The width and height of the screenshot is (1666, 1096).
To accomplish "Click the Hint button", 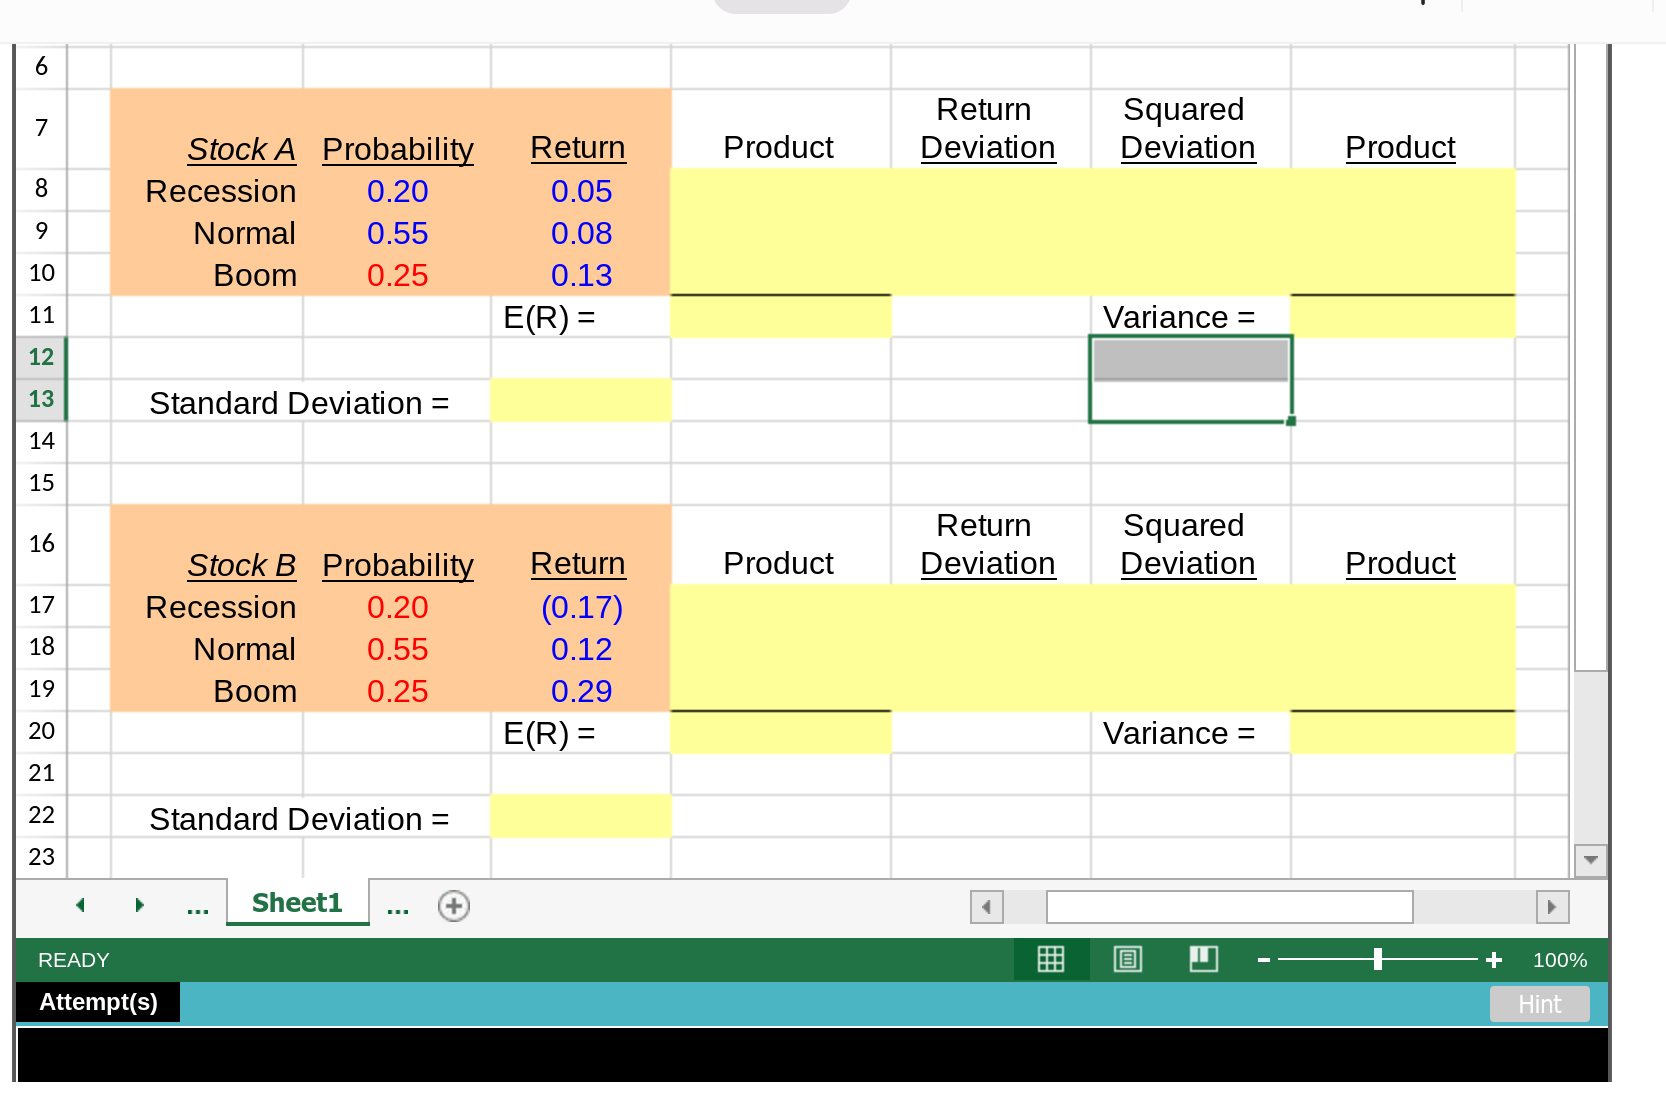I will click(x=1539, y=1004).
